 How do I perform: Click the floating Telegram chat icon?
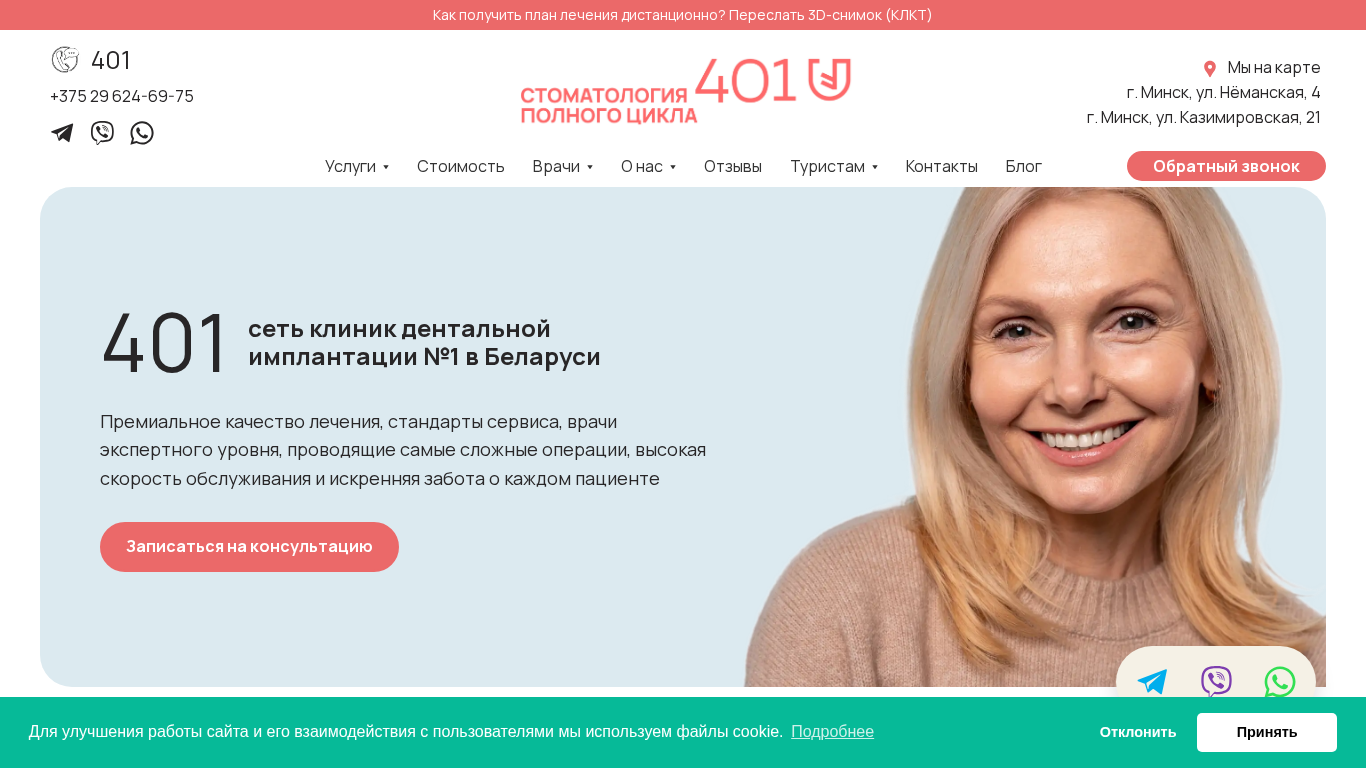1152,682
